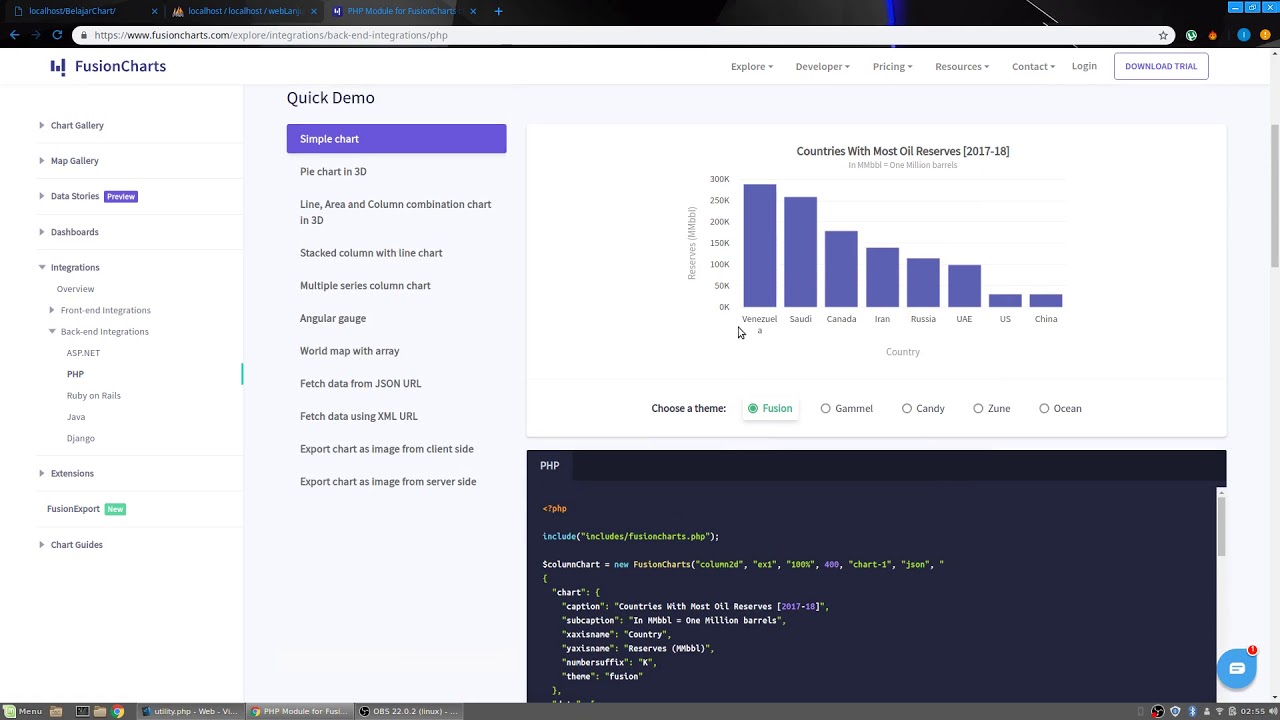Screen dimensions: 1280x720
Task: Open the Developer dropdown menu
Action: [823, 66]
